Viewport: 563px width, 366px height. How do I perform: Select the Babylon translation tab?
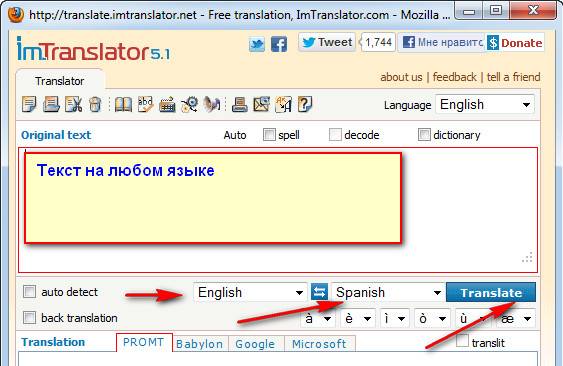[x=200, y=344]
